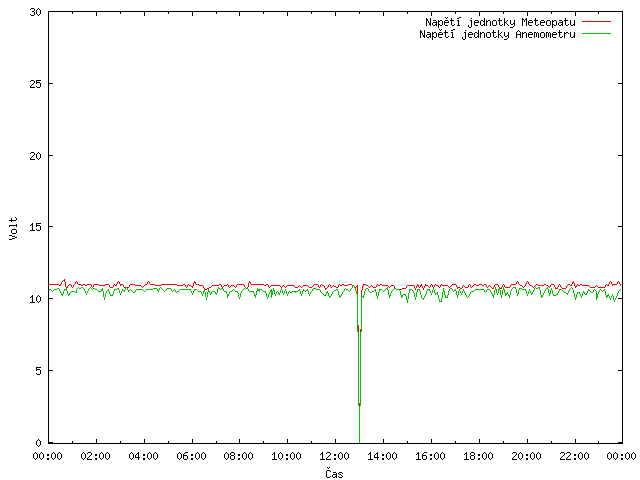Click the 'Volt' y-axis label

click(x=13, y=228)
